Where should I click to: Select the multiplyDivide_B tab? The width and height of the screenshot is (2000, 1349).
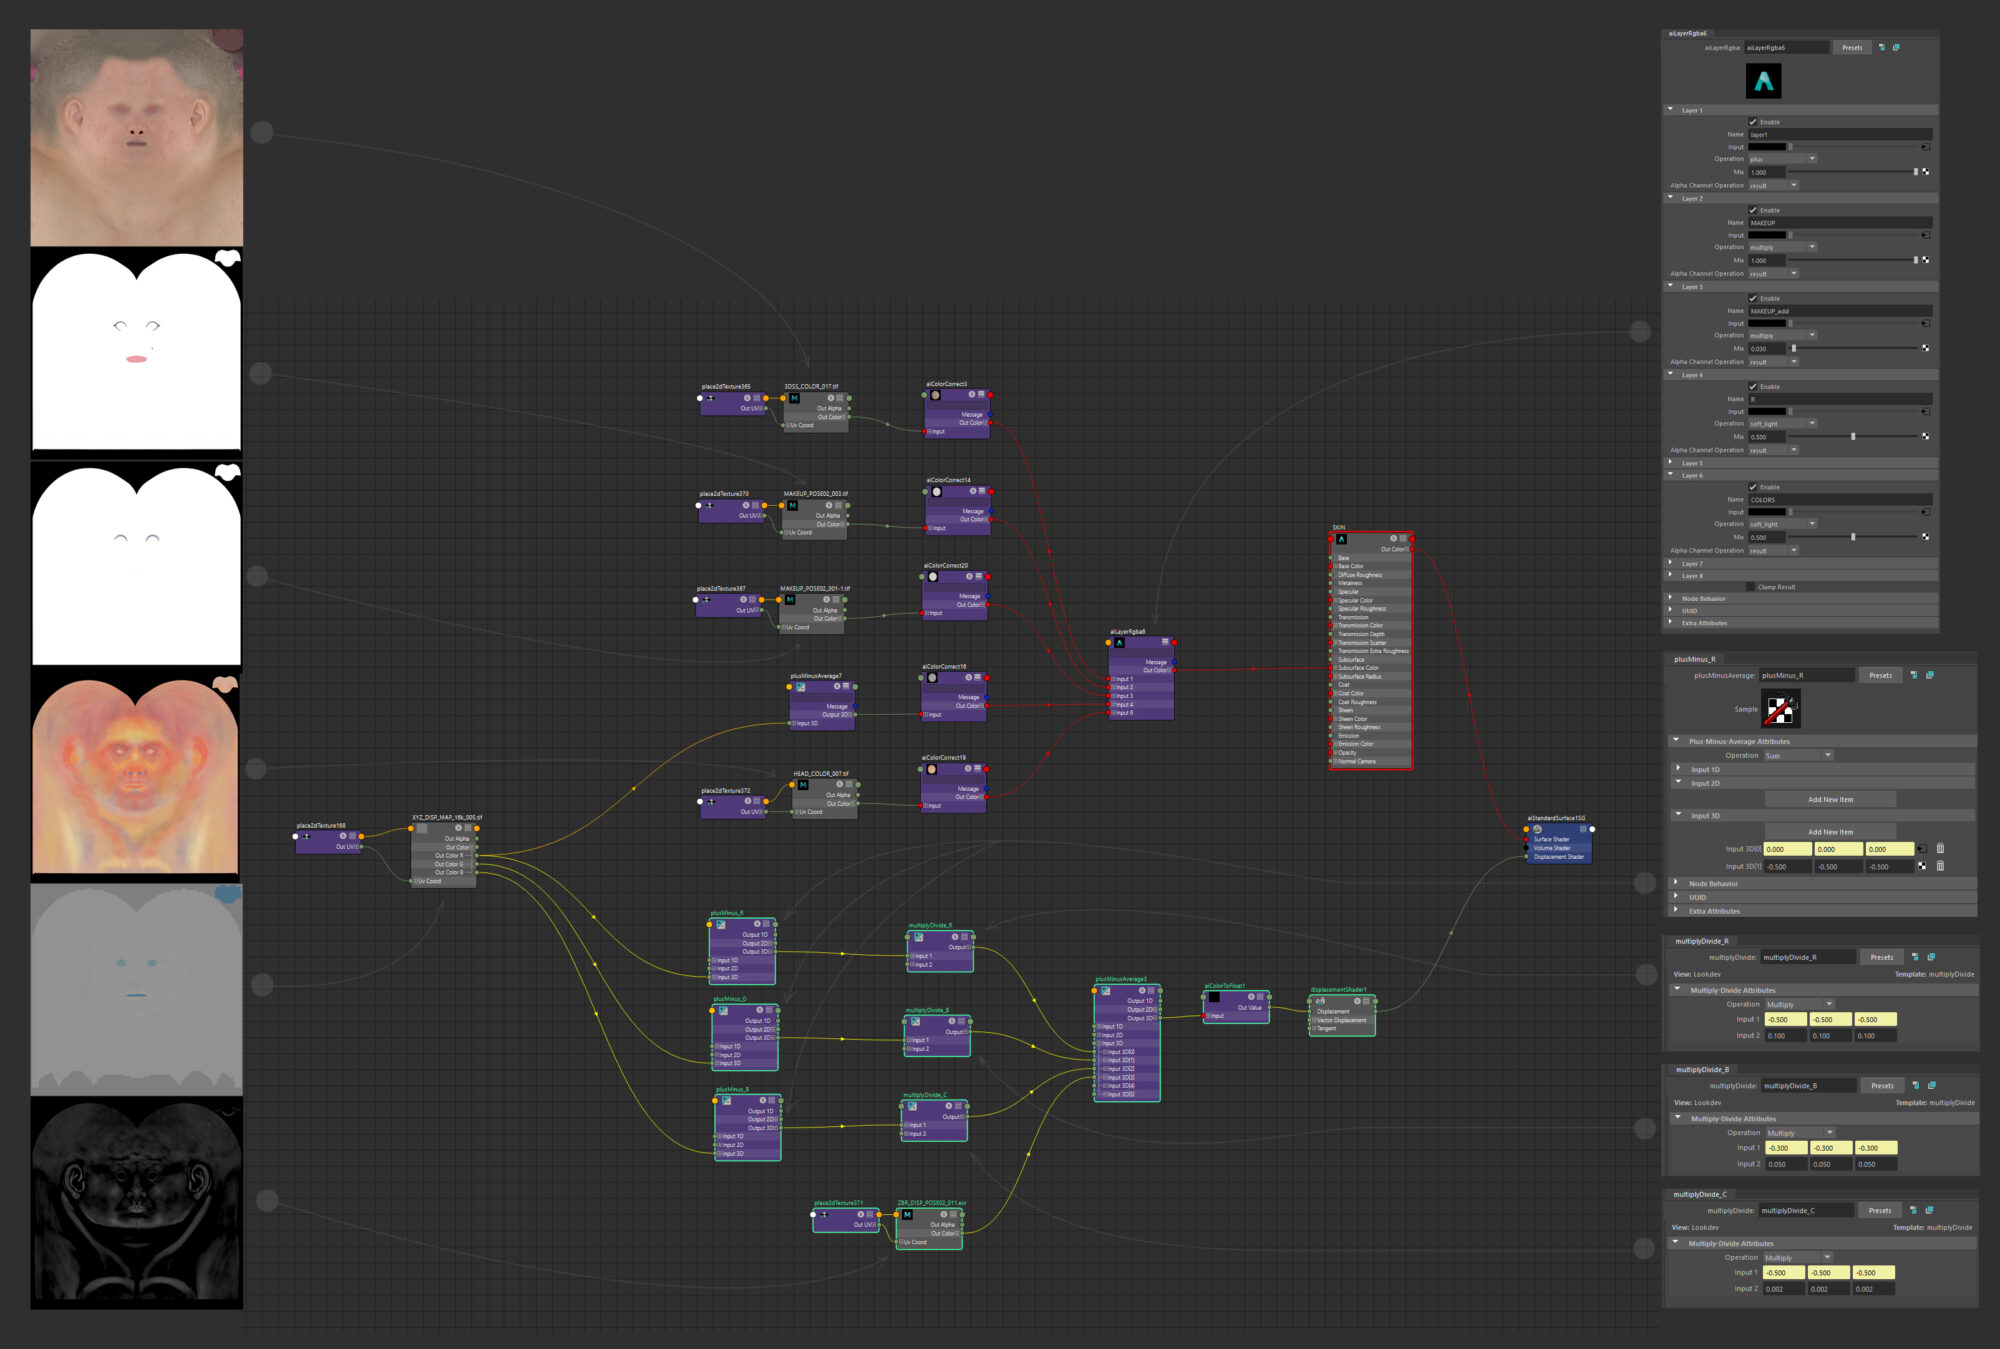[x=1702, y=1069]
